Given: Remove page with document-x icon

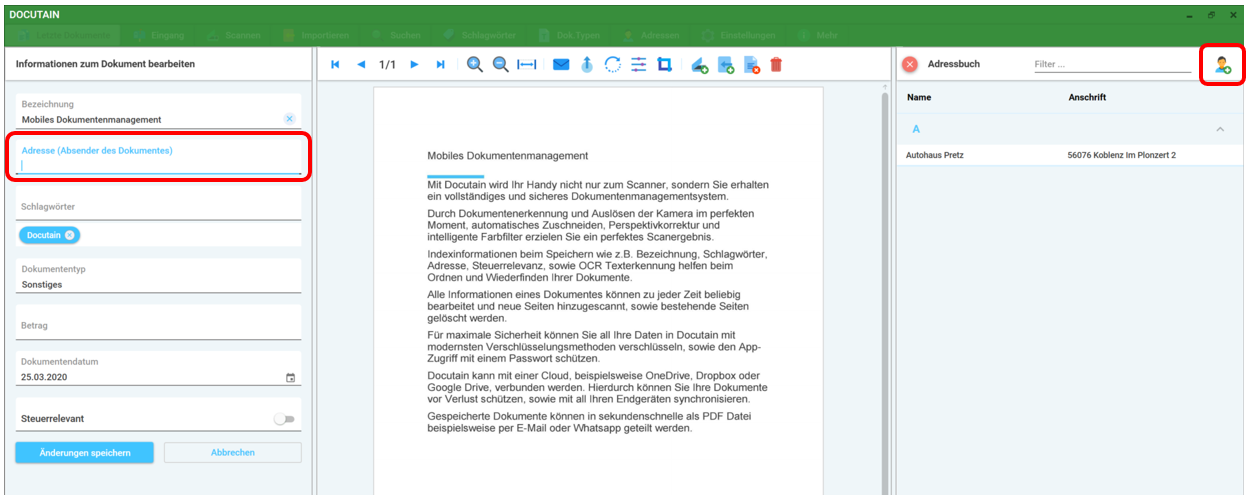Looking at the screenshot, I should (x=752, y=65).
